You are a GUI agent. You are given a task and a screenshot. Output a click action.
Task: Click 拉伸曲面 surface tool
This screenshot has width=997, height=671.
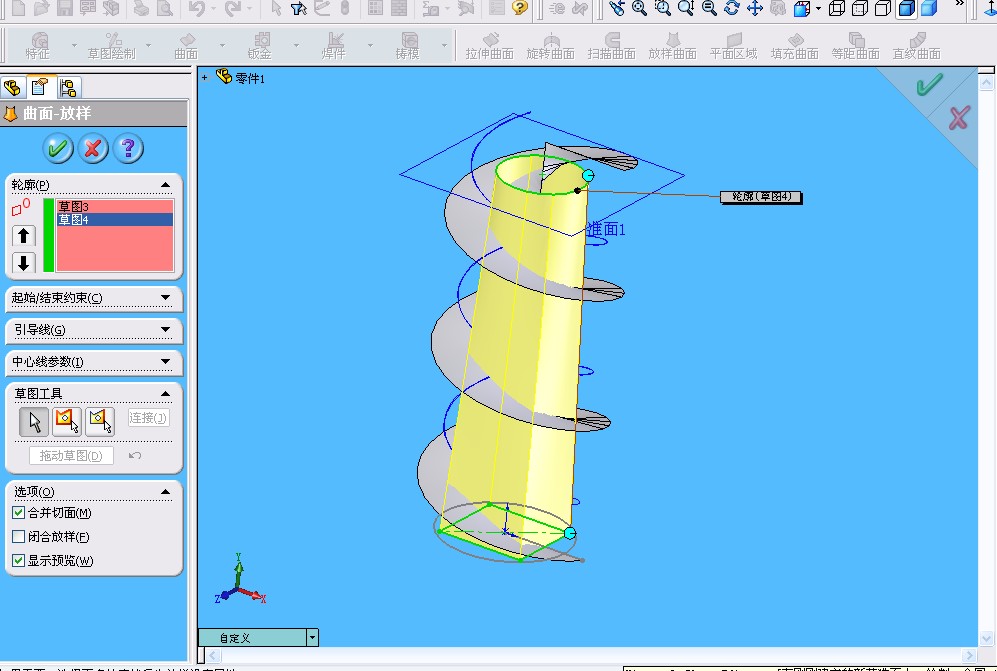point(489,46)
